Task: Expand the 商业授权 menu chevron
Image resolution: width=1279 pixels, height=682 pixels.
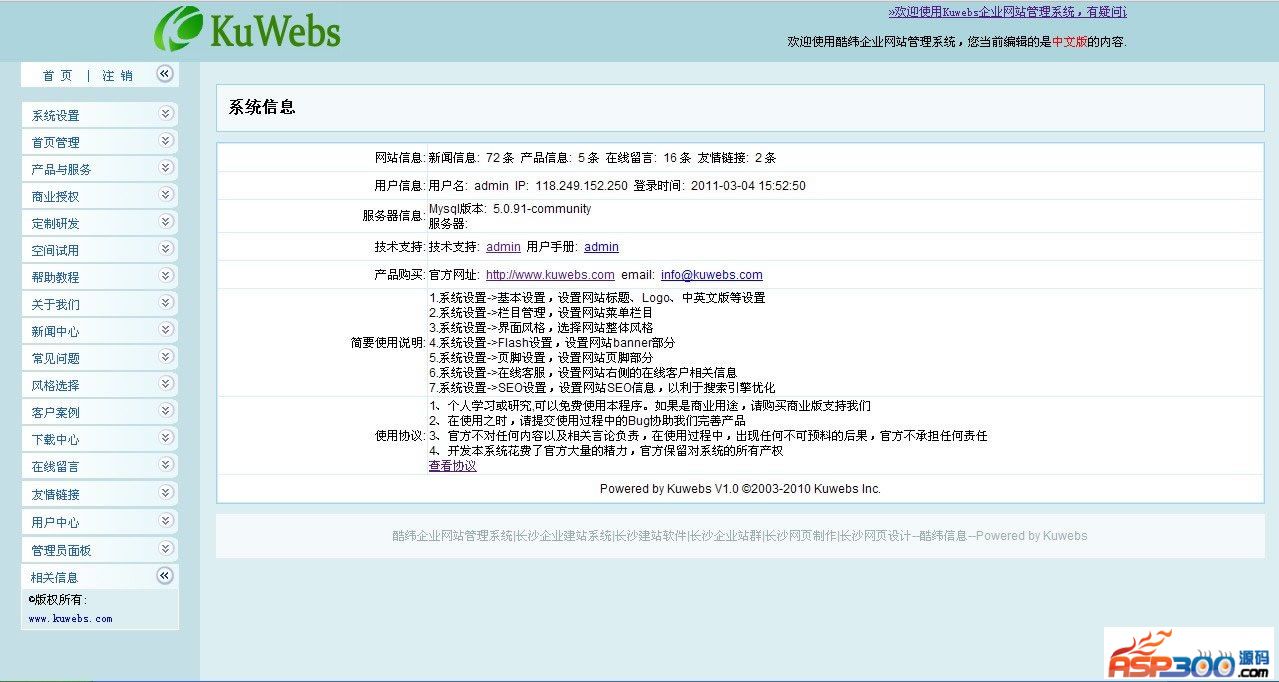Action: coord(166,195)
